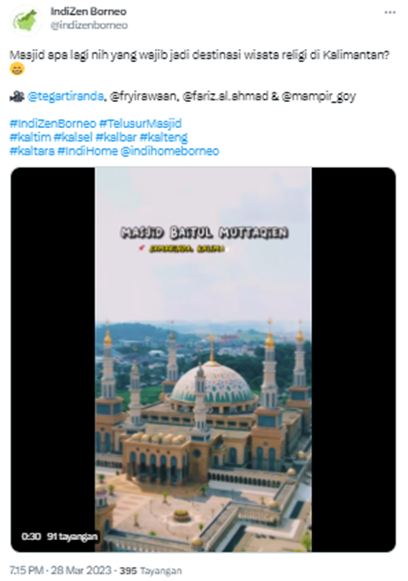Viewport: 408px width, 581px height.
Task: Click the IndiZen Borneo display name
Action: (x=89, y=11)
